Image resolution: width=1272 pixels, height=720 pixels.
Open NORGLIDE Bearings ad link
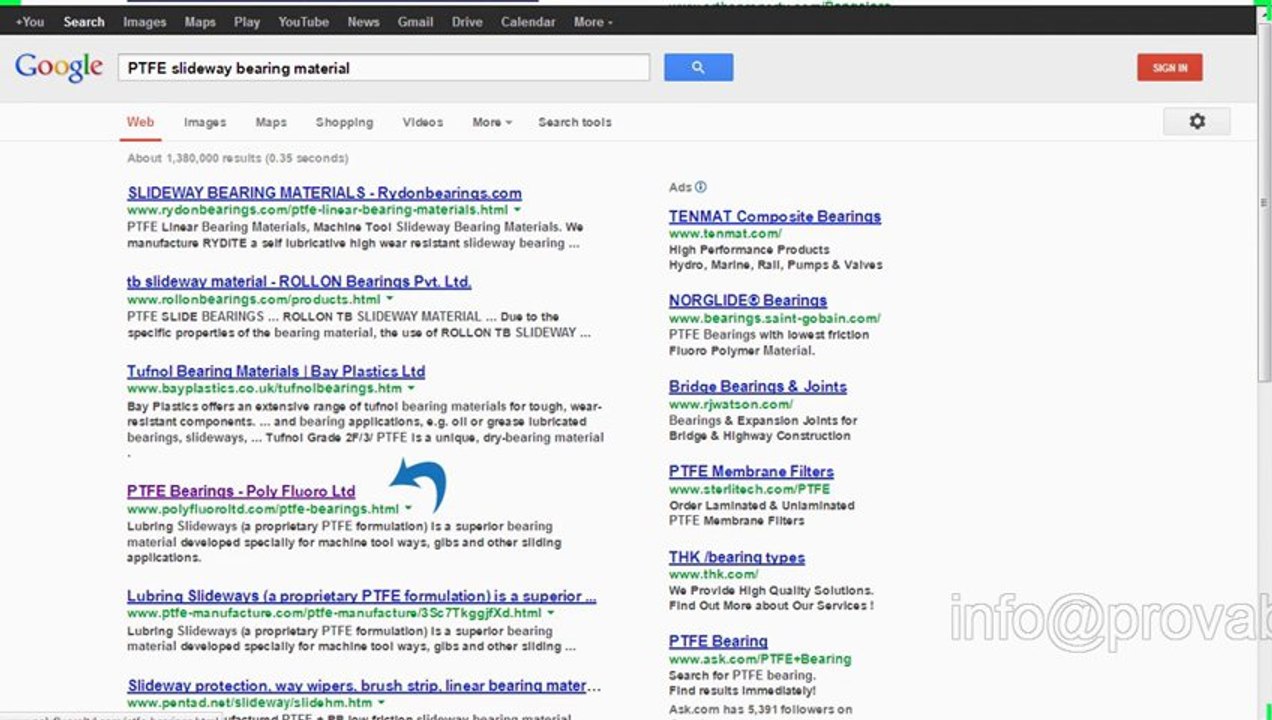748,301
